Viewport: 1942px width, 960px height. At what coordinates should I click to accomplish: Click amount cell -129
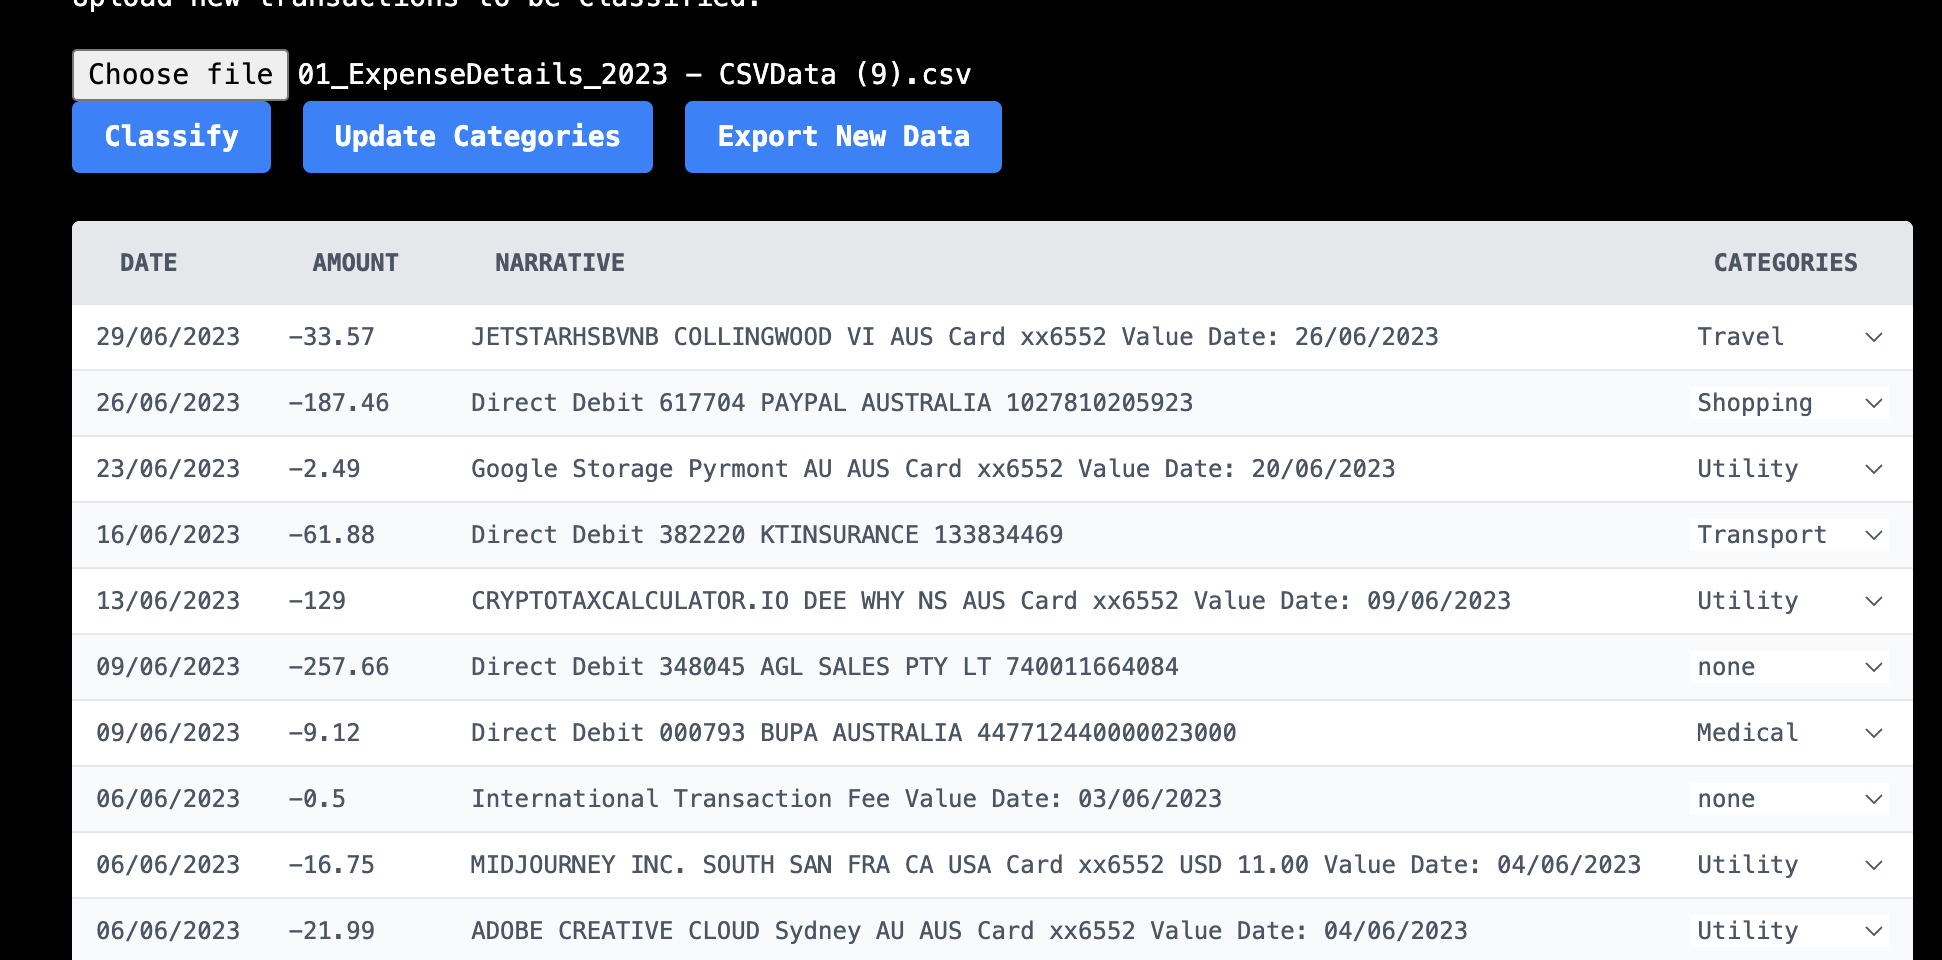point(317,601)
